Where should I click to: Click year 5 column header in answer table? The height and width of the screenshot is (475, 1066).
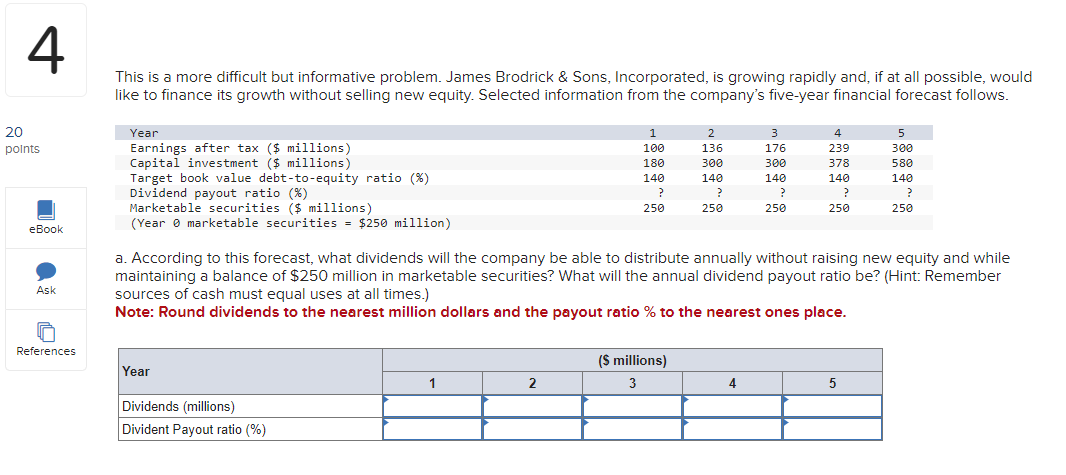click(x=832, y=383)
